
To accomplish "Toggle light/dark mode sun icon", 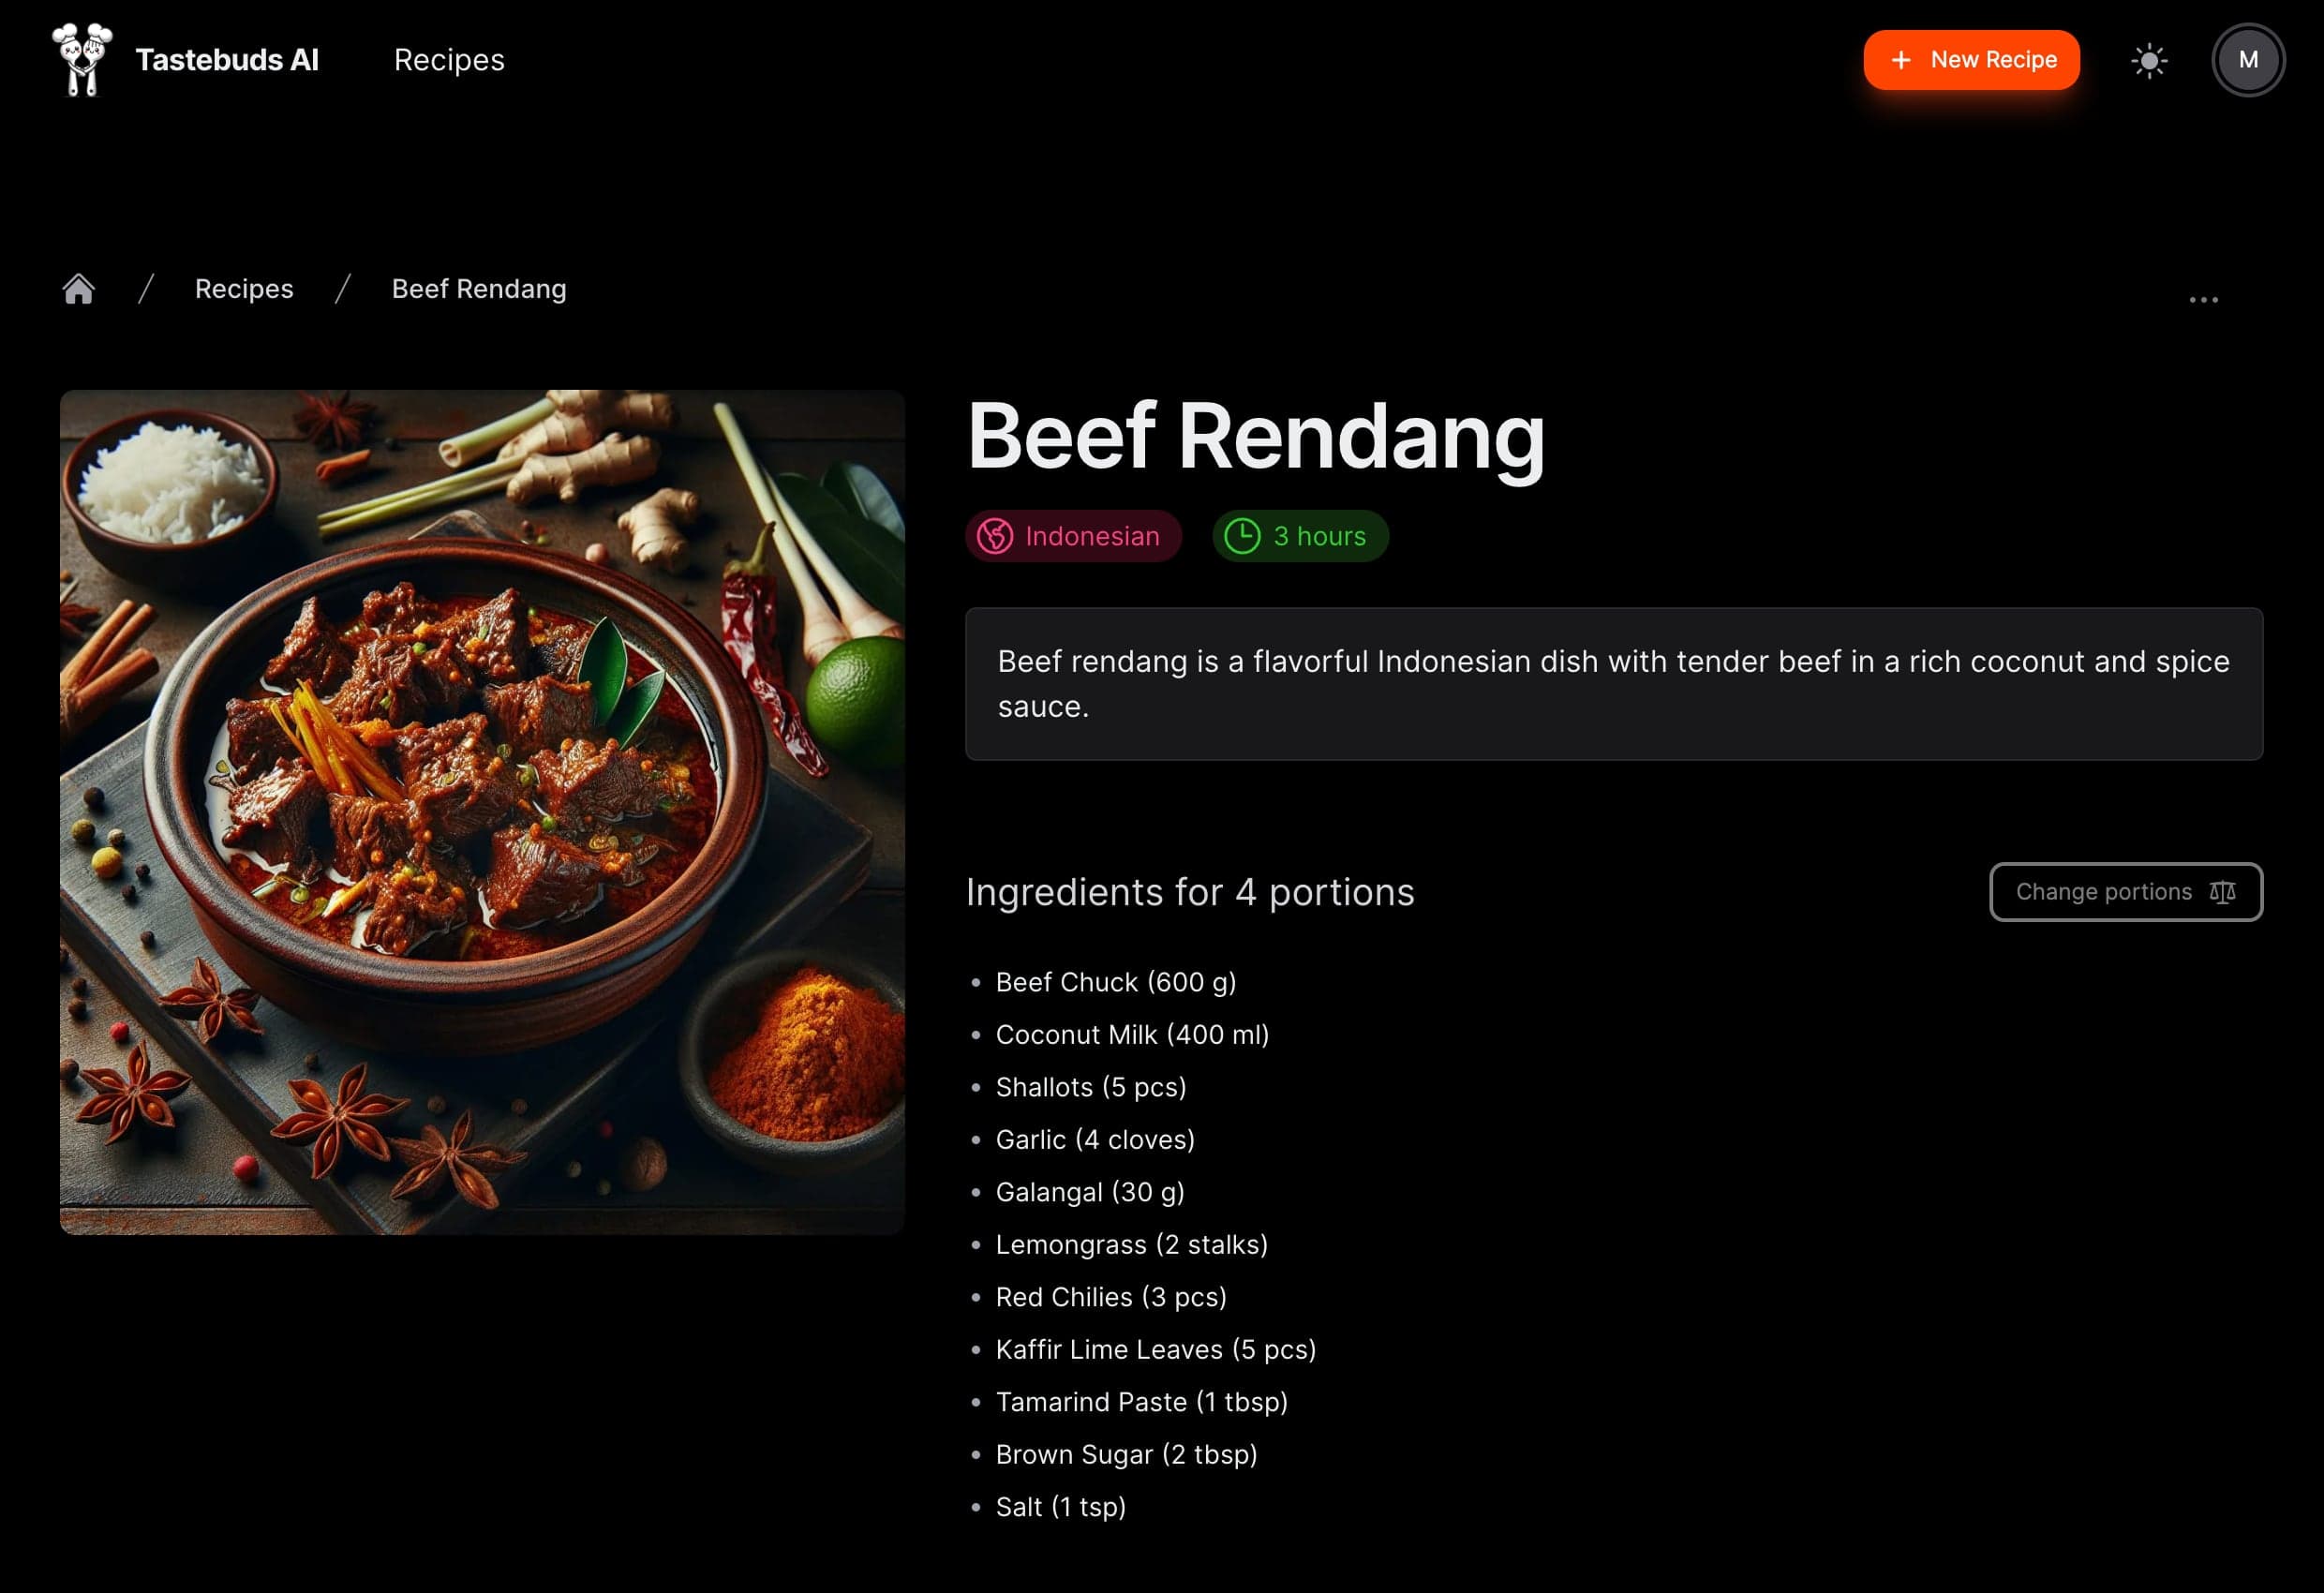I will [2149, 58].
